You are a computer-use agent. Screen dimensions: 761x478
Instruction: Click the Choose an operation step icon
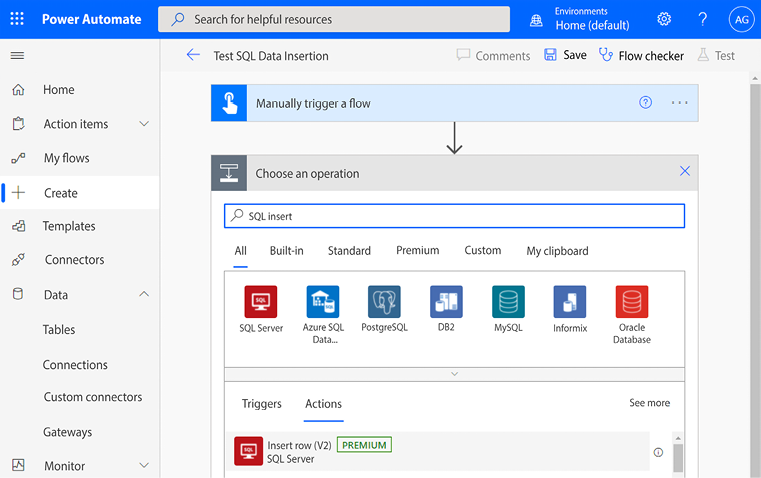[x=229, y=173]
